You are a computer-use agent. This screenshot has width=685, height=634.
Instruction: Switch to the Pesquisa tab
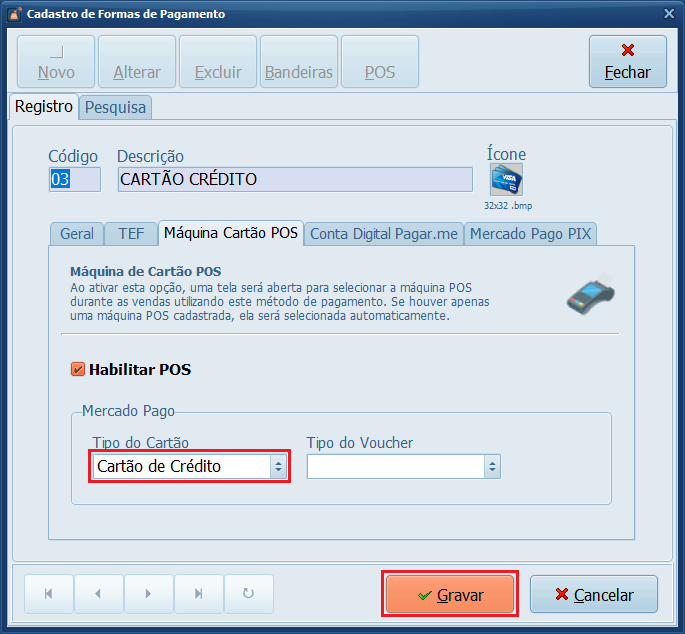tap(115, 107)
